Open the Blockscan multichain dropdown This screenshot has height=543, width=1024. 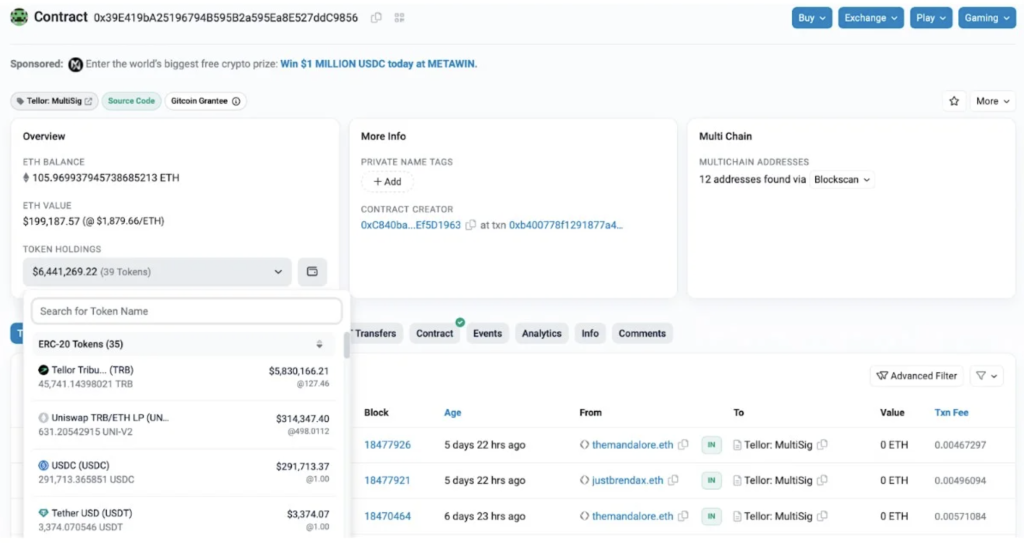842,179
